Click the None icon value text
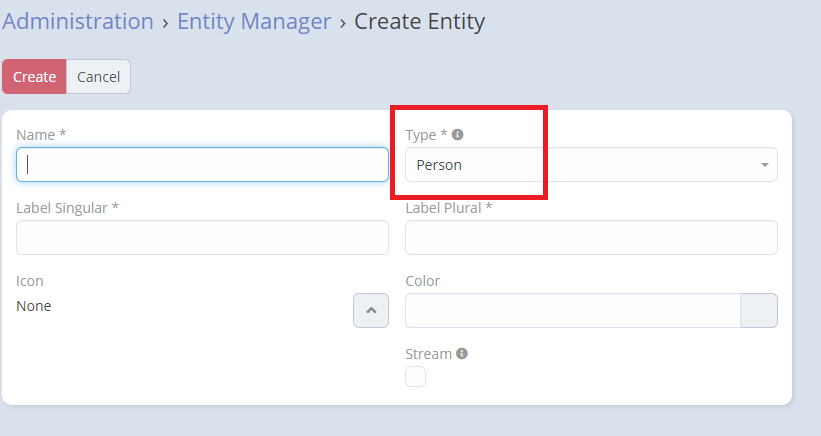The height and width of the screenshot is (436, 821). pyautogui.click(x=34, y=306)
